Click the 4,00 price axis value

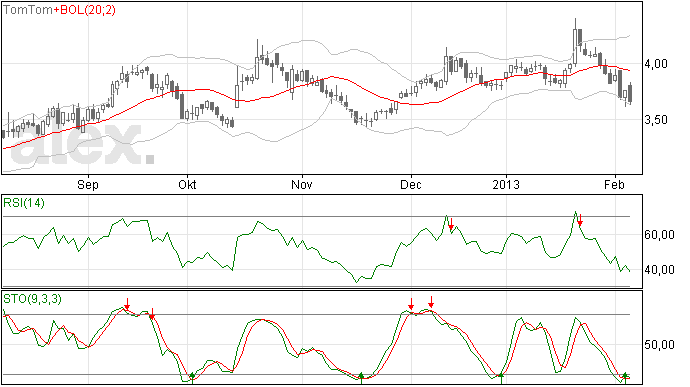[x=656, y=64]
